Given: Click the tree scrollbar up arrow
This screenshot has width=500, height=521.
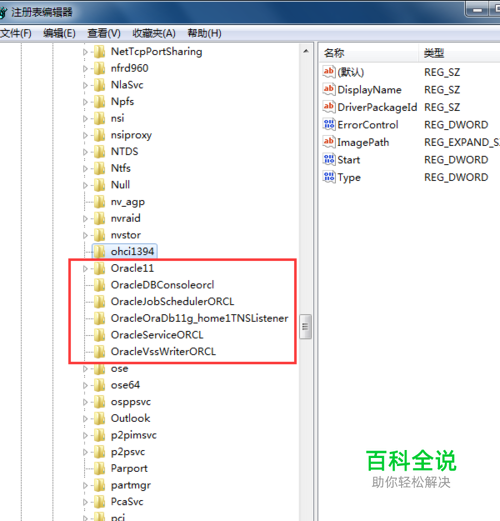Looking at the screenshot, I should [x=306, y=51].
